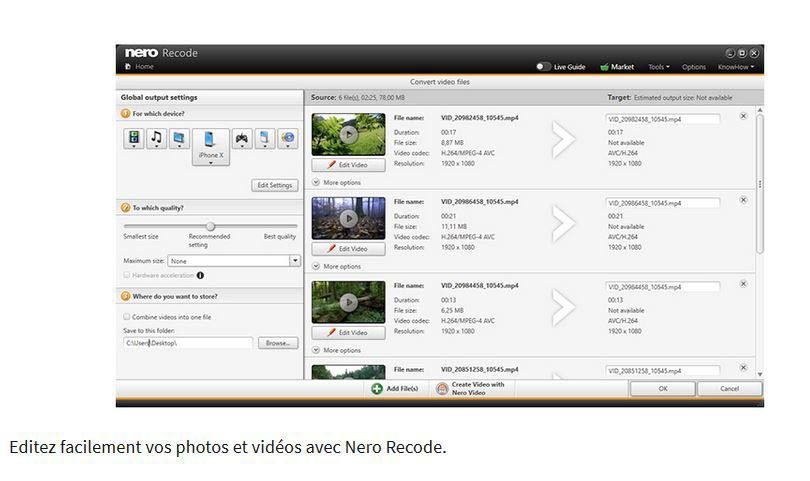Select the iPhone X device icon
Screen dimensions: 810x481
[x=210, y=142]
